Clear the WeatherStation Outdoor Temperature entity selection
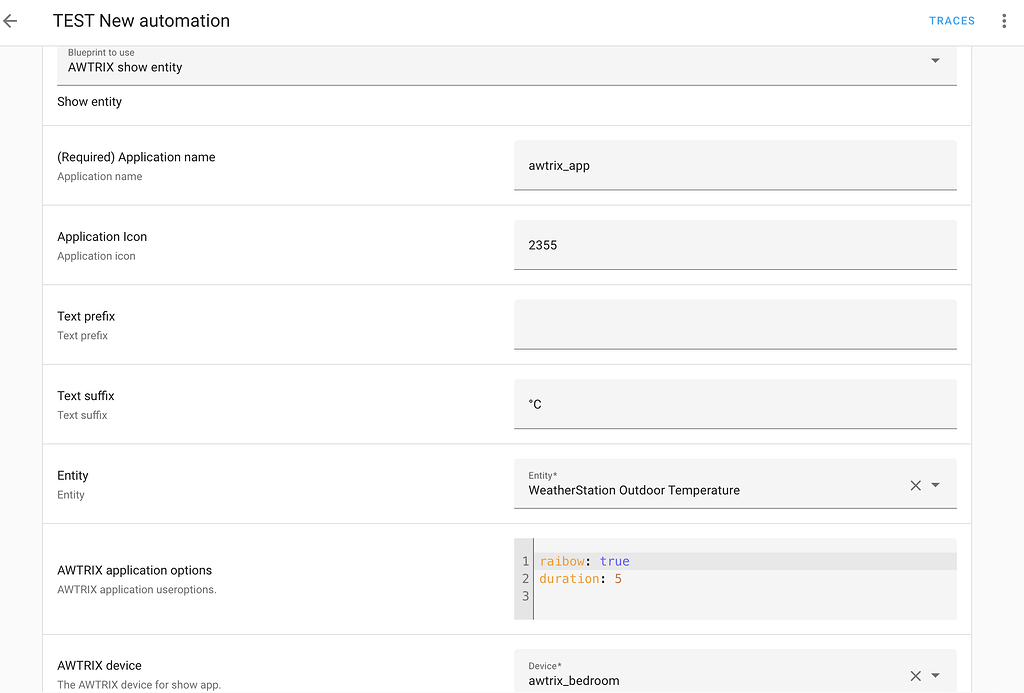Screen dimensions: 1024x693 coord(915,485)
